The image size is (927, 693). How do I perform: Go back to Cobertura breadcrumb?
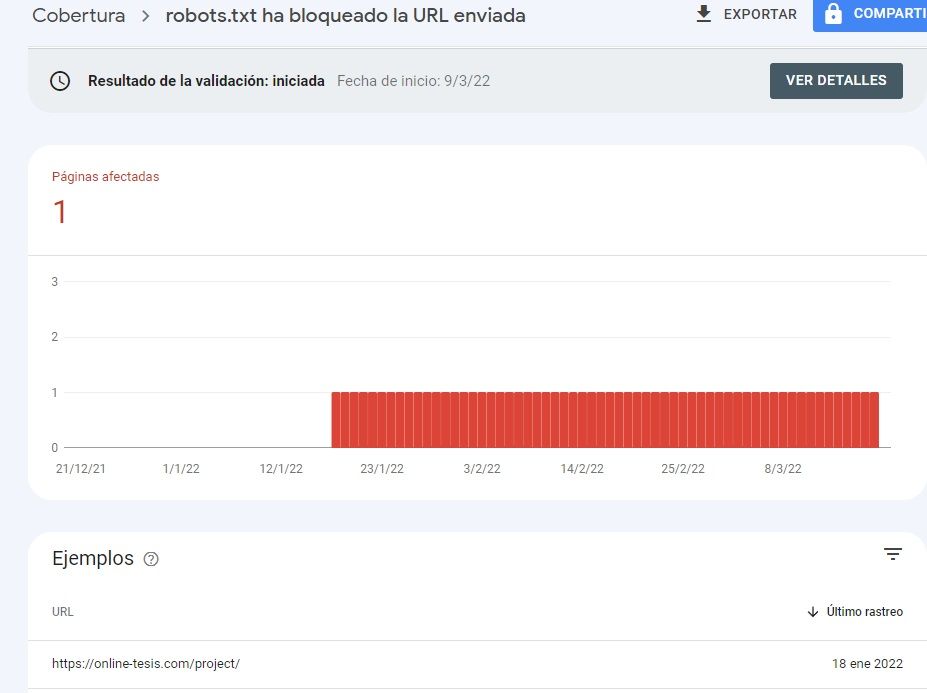click(x=79, y=15)
